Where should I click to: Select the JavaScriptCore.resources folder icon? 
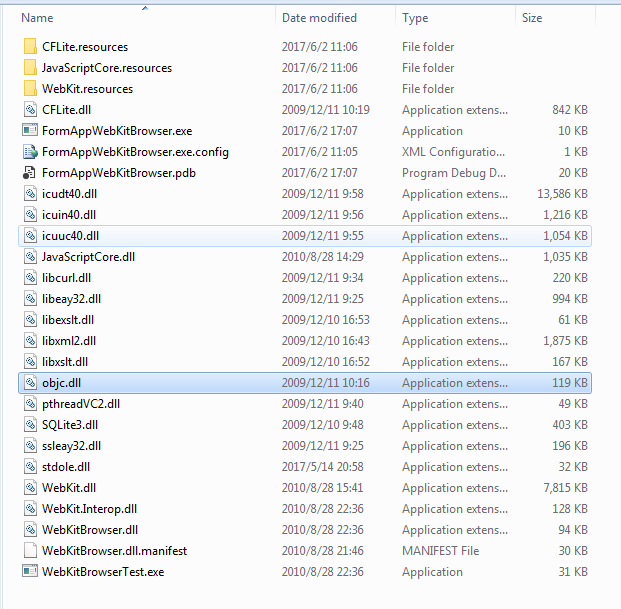30,67
